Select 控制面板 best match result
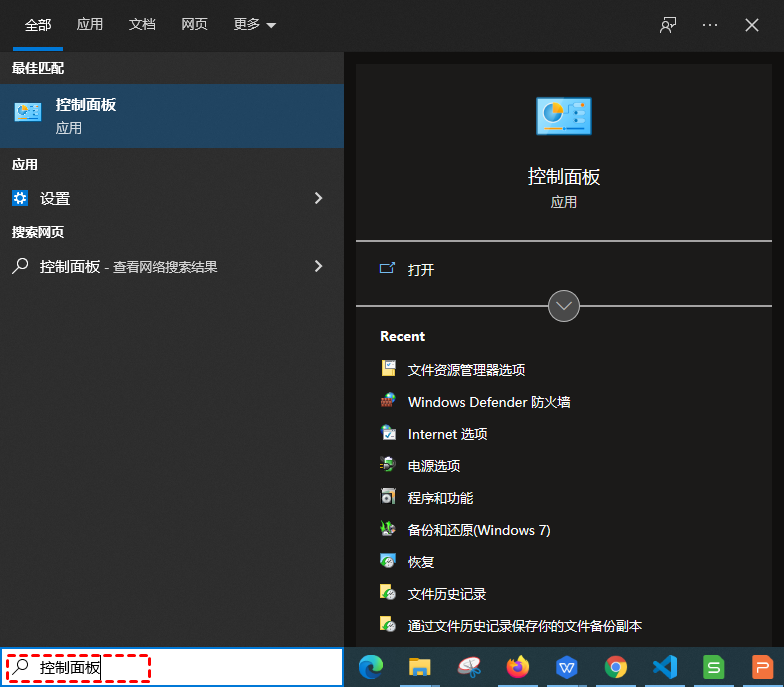Image resolution: width=784 pixels, height=687 pixels. tap(172, 116)
